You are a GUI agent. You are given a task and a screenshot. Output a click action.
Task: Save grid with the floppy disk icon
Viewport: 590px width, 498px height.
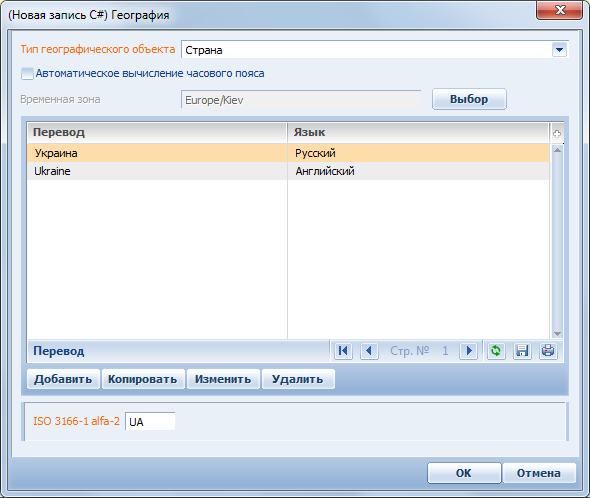[x=522, y=351]
